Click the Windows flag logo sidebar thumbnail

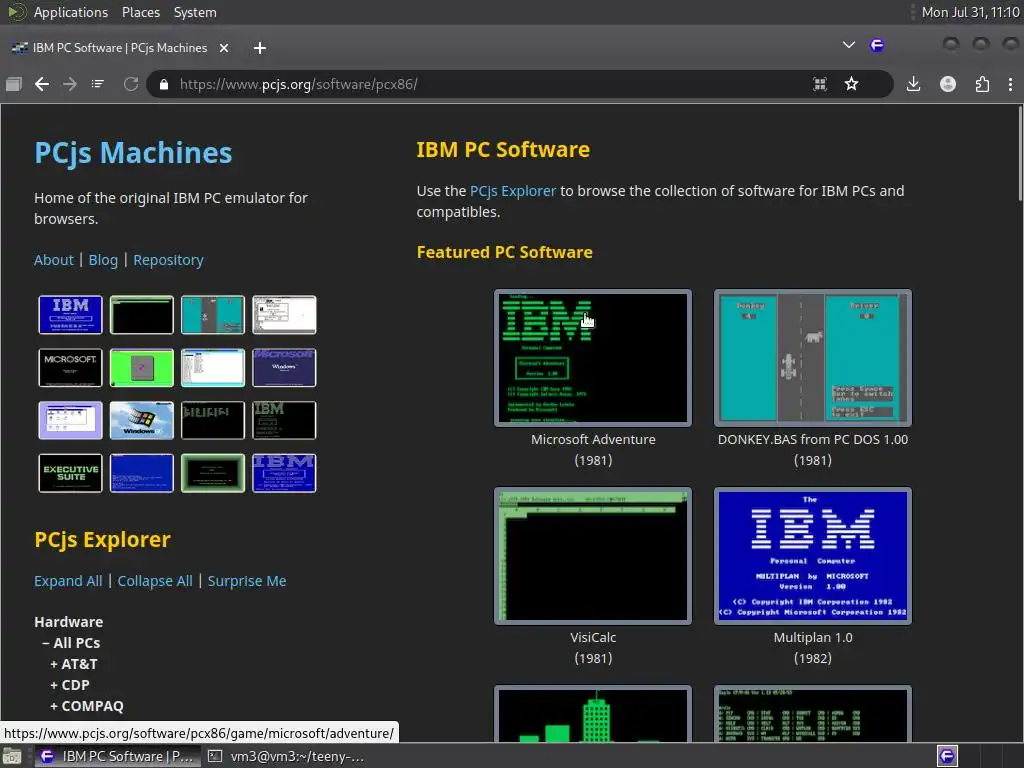pos(142,420)
